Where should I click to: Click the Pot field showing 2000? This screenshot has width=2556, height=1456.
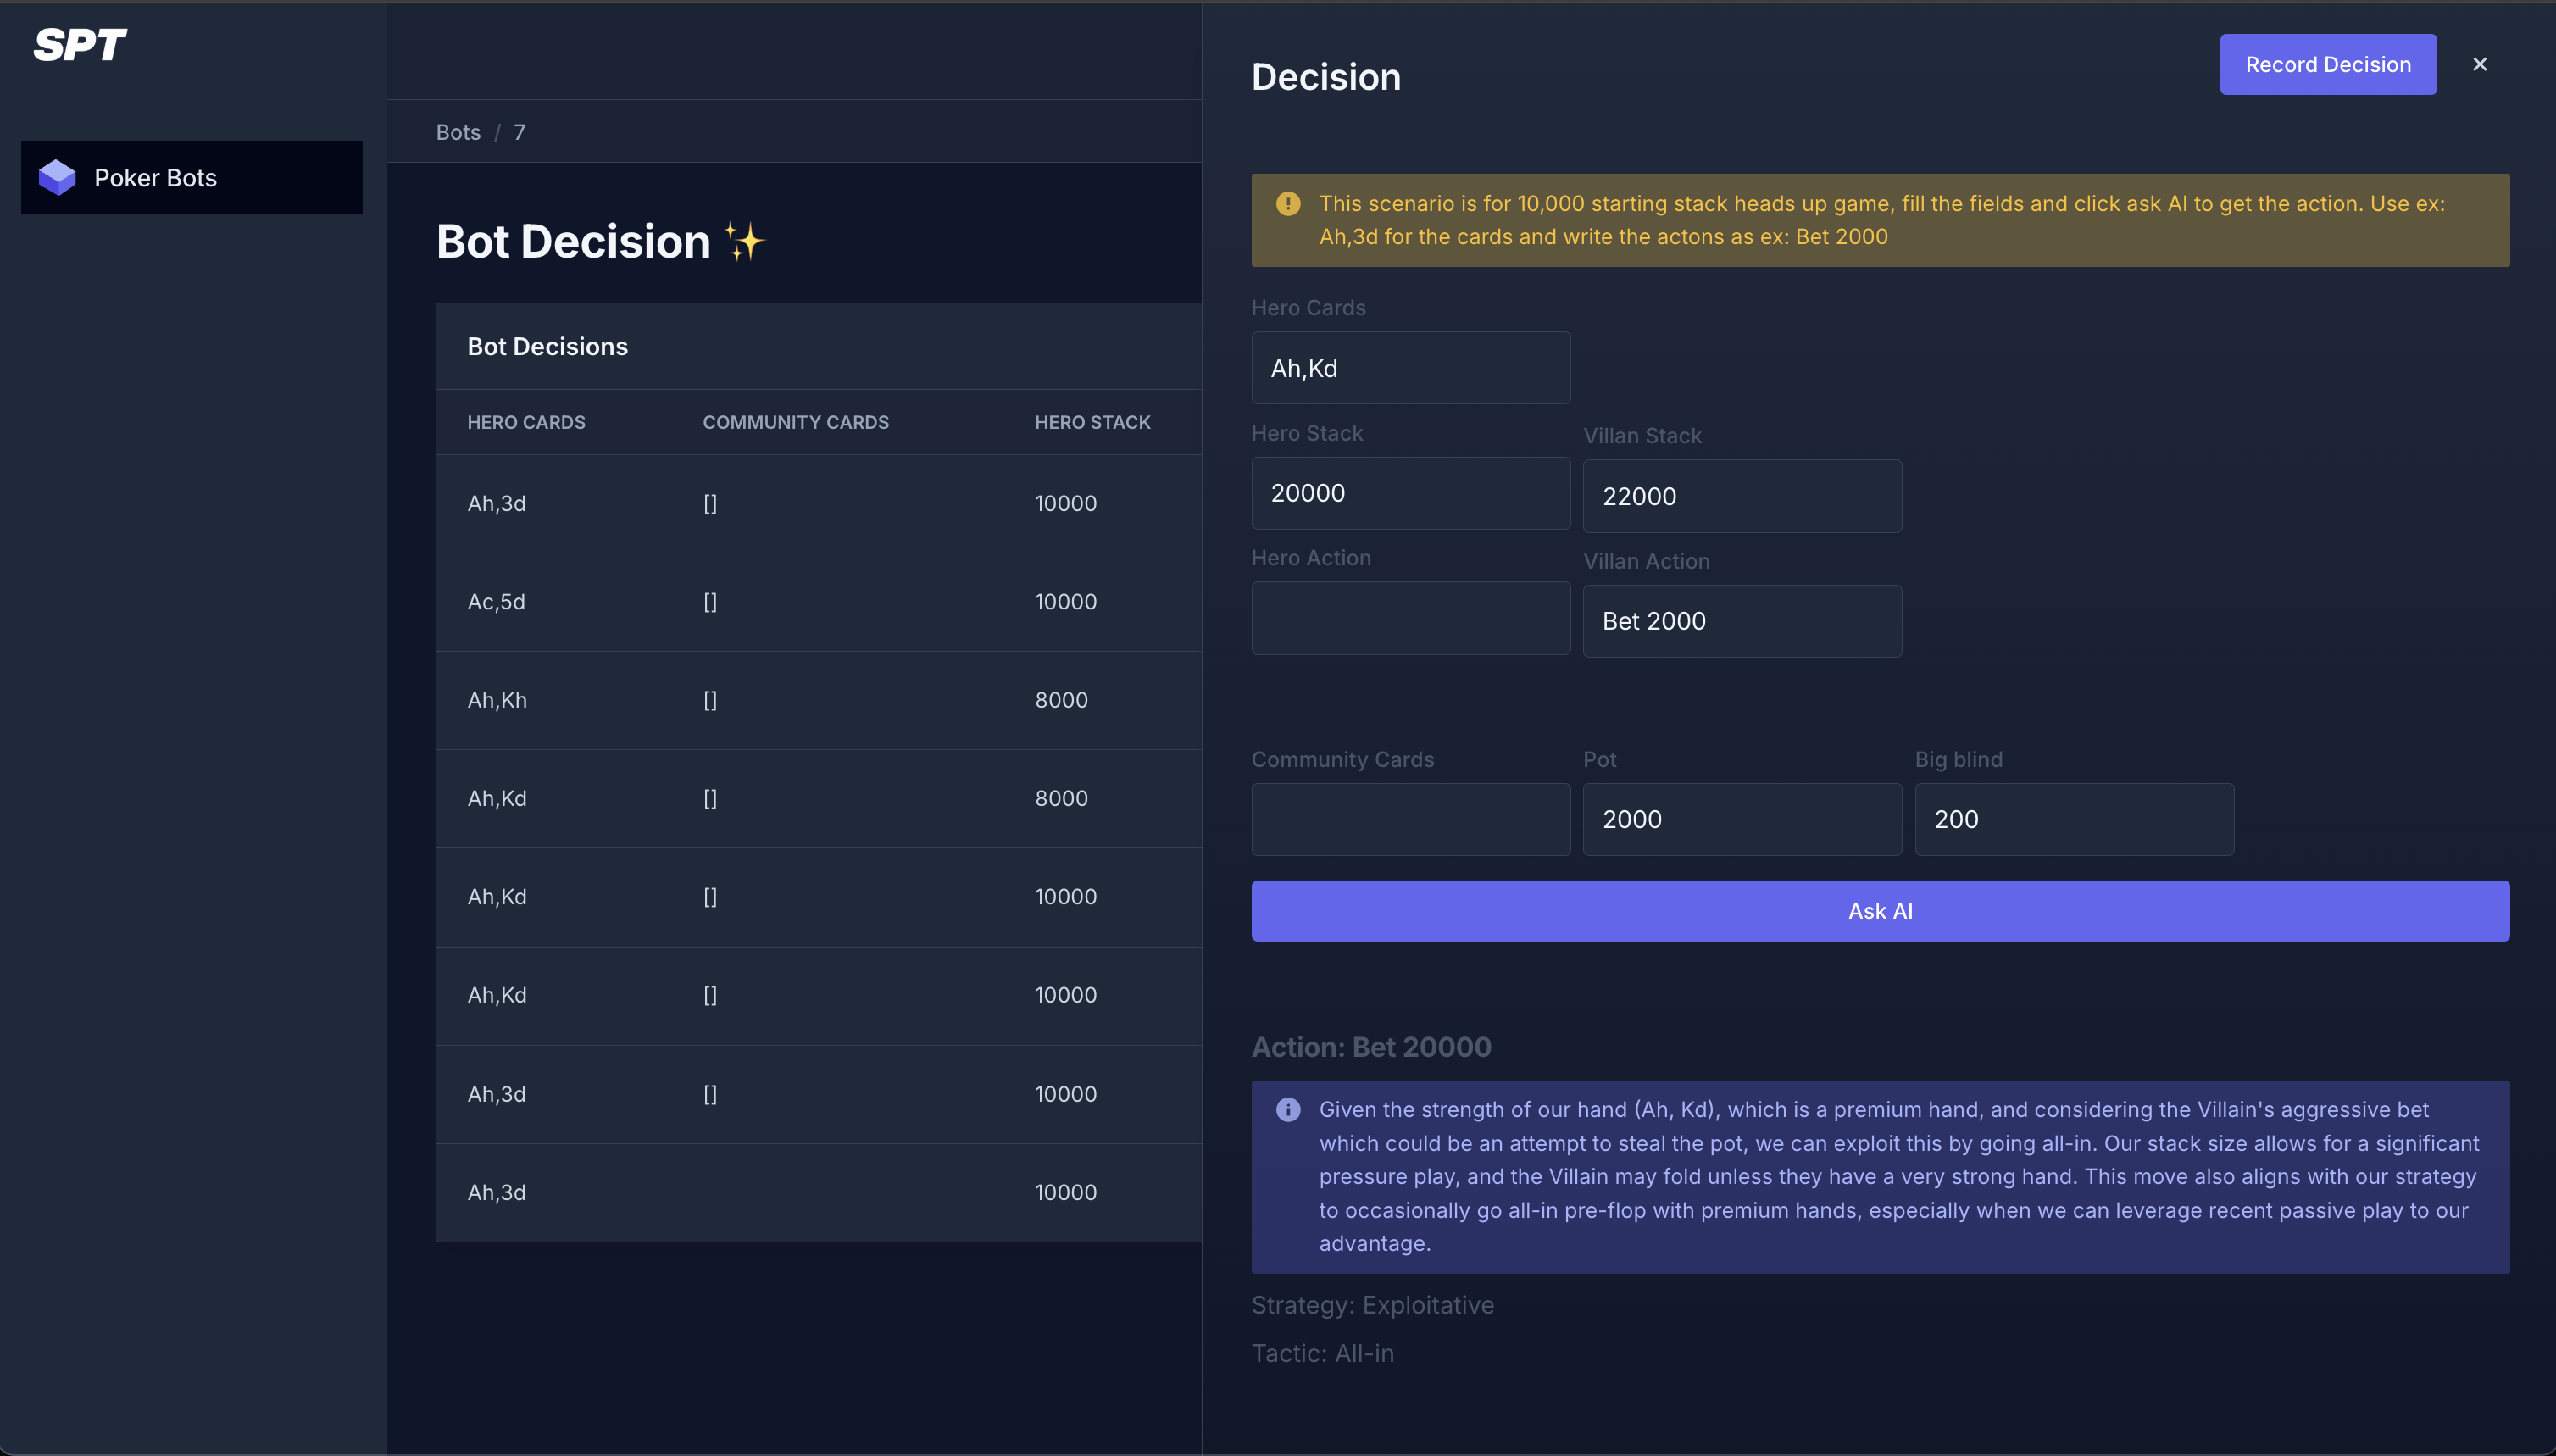(x=1741, y=819)
